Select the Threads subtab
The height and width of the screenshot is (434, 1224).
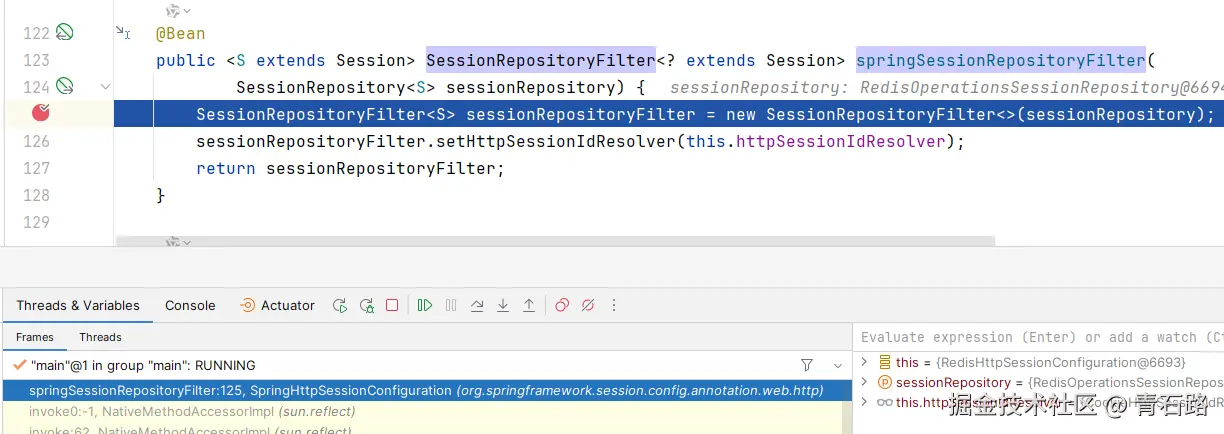pos(100,337)
